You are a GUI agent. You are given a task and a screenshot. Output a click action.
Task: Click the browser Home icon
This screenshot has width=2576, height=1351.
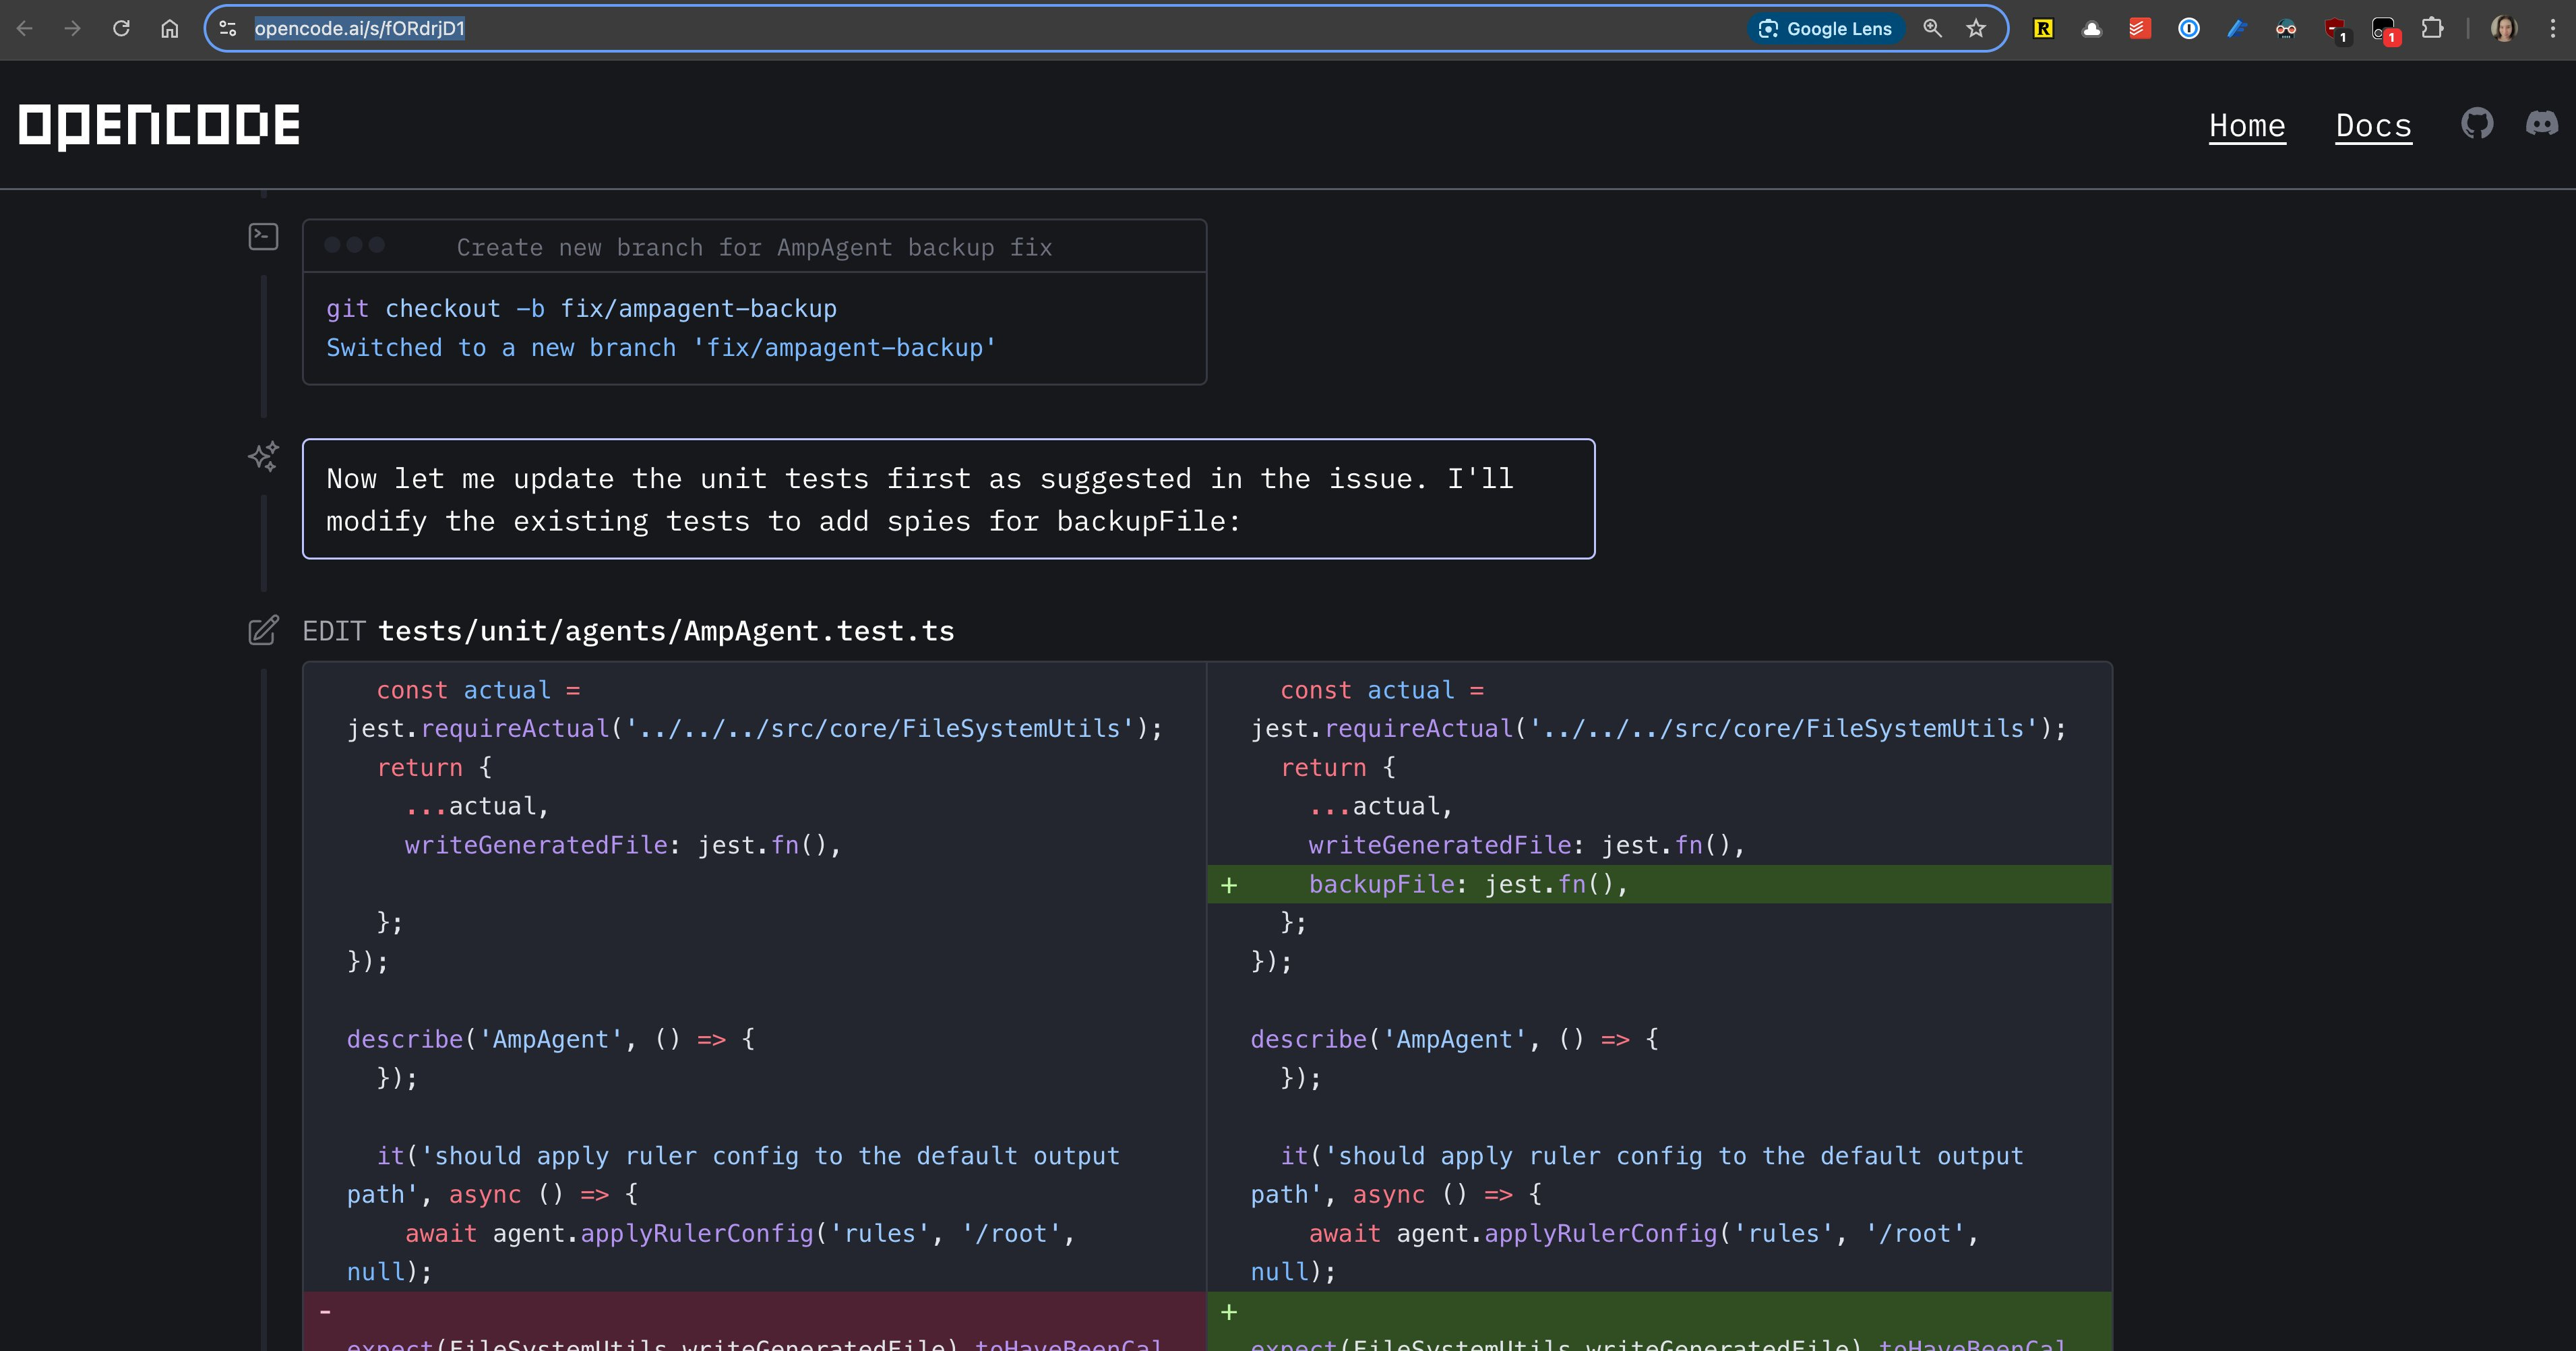coord(169,29)
